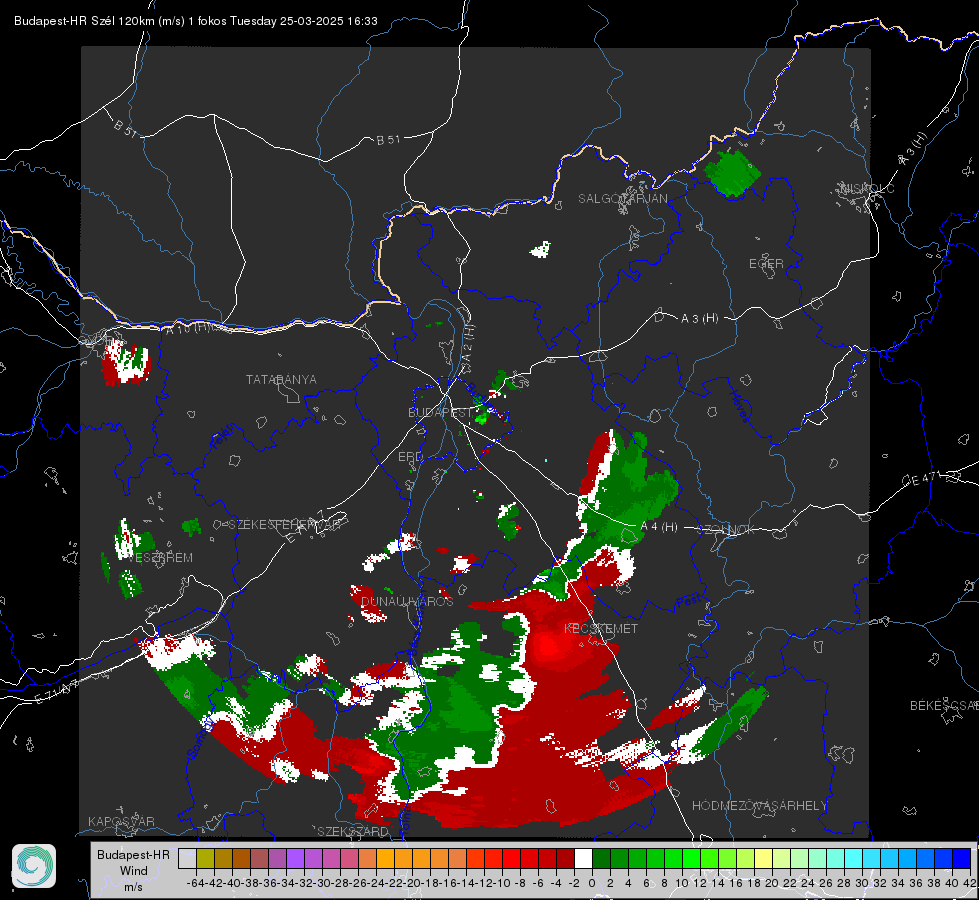The width and height of the screenshot is (979, 900).
Task: Click the TATABÁNYA city label
Action: (281, 379)
